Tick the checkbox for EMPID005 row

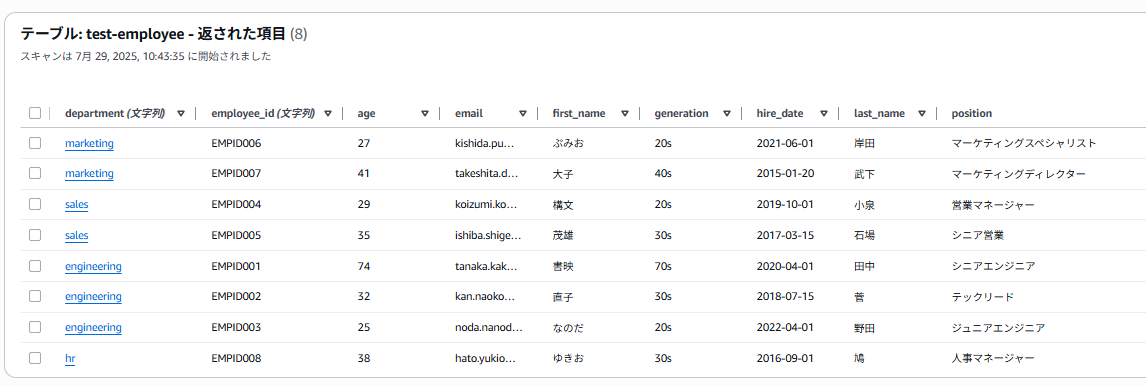coord(35,235)
